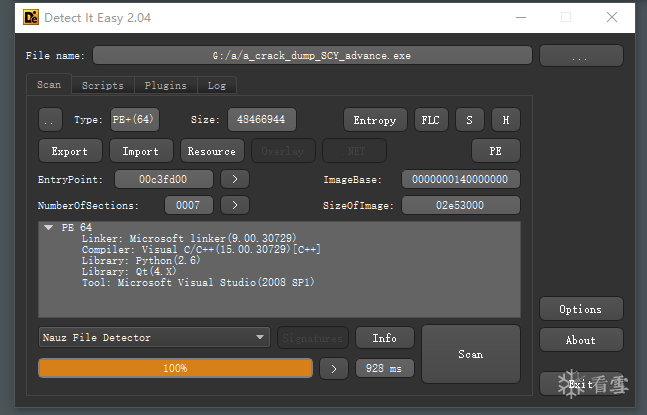The height and width of the screenshot is (415, 647).
Task: Open the Nauz File Detector dropdown
Action: pyautogui.click(x=154, y=337)
